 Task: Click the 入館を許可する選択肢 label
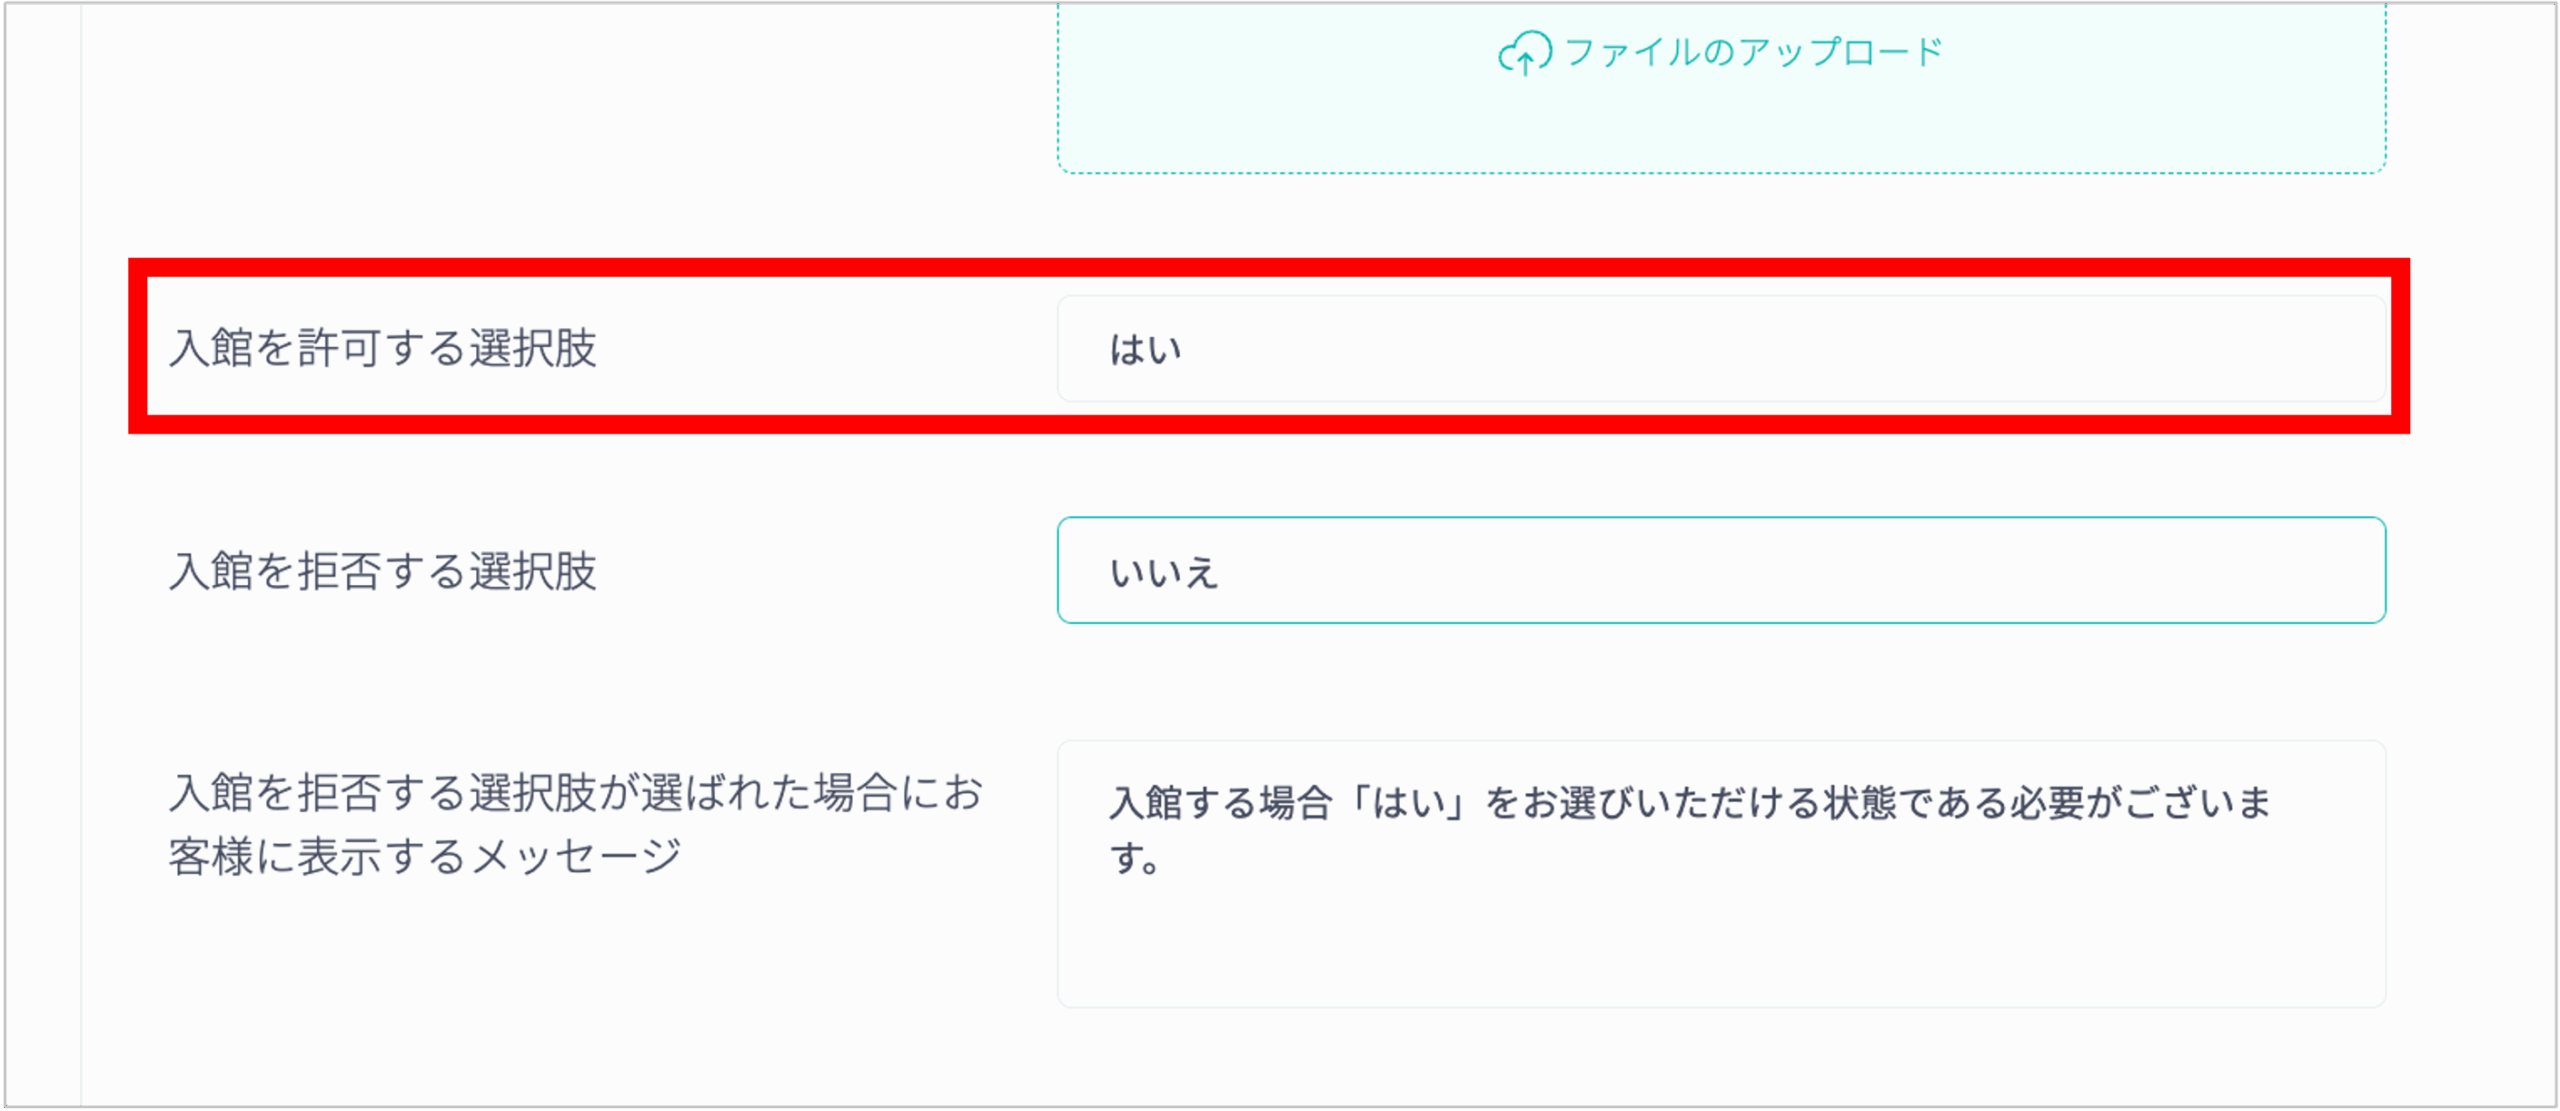coord(383,349)
